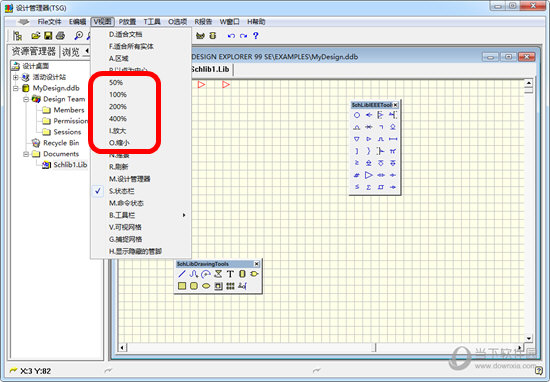Select the dot circle symbol in IEEE tools
Screen dimensions: 550x382
[357, 115]
